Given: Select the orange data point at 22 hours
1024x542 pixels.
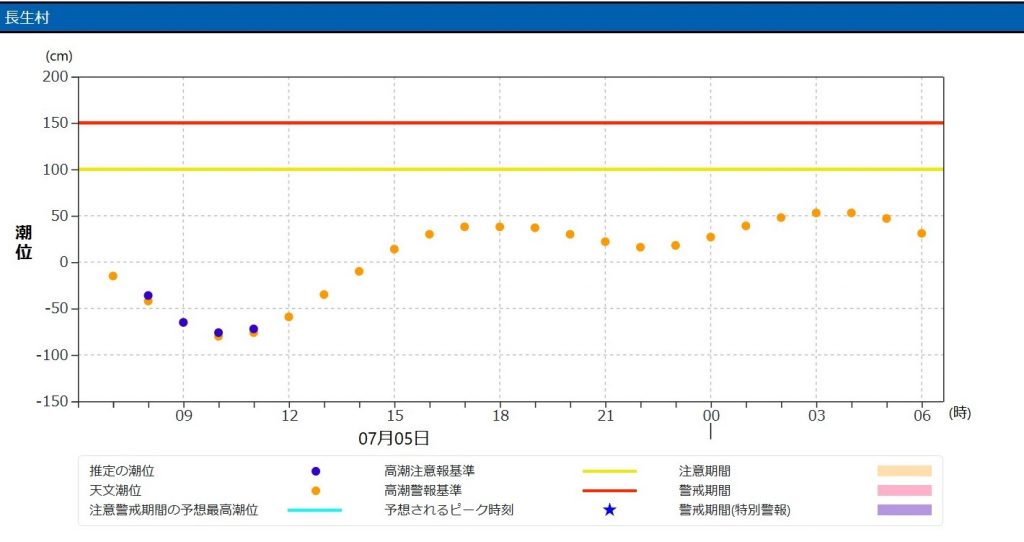Looking at the screenshot, I should [x=641, y=247].
